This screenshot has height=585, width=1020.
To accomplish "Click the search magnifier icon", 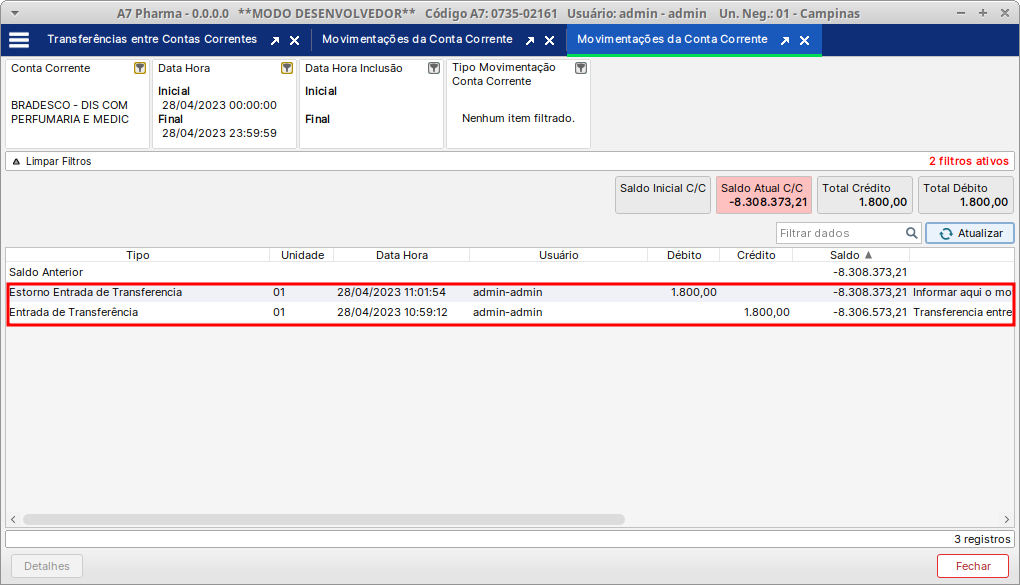I will (x=912, y=233).
